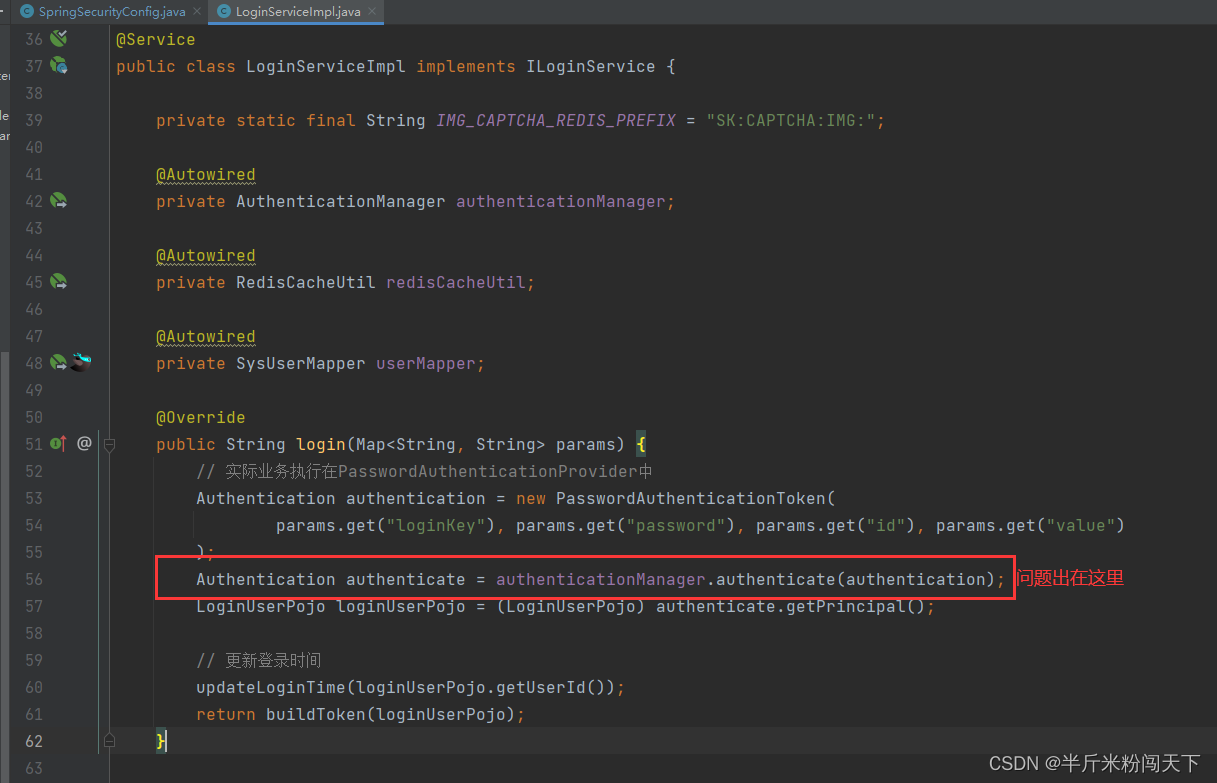Click line number 62 in the gutter
1217x783 pixels.
(x=33, y=741)
